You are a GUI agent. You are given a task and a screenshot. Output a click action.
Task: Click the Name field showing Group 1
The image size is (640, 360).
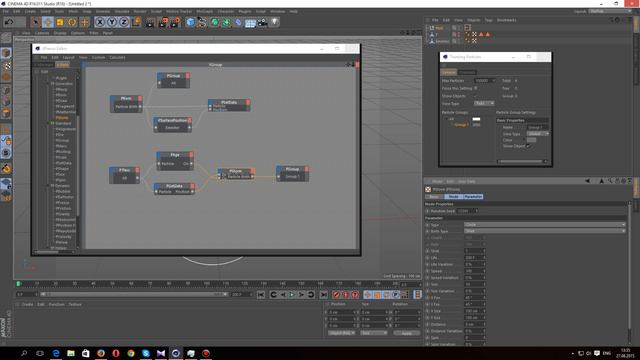[537, 127]
